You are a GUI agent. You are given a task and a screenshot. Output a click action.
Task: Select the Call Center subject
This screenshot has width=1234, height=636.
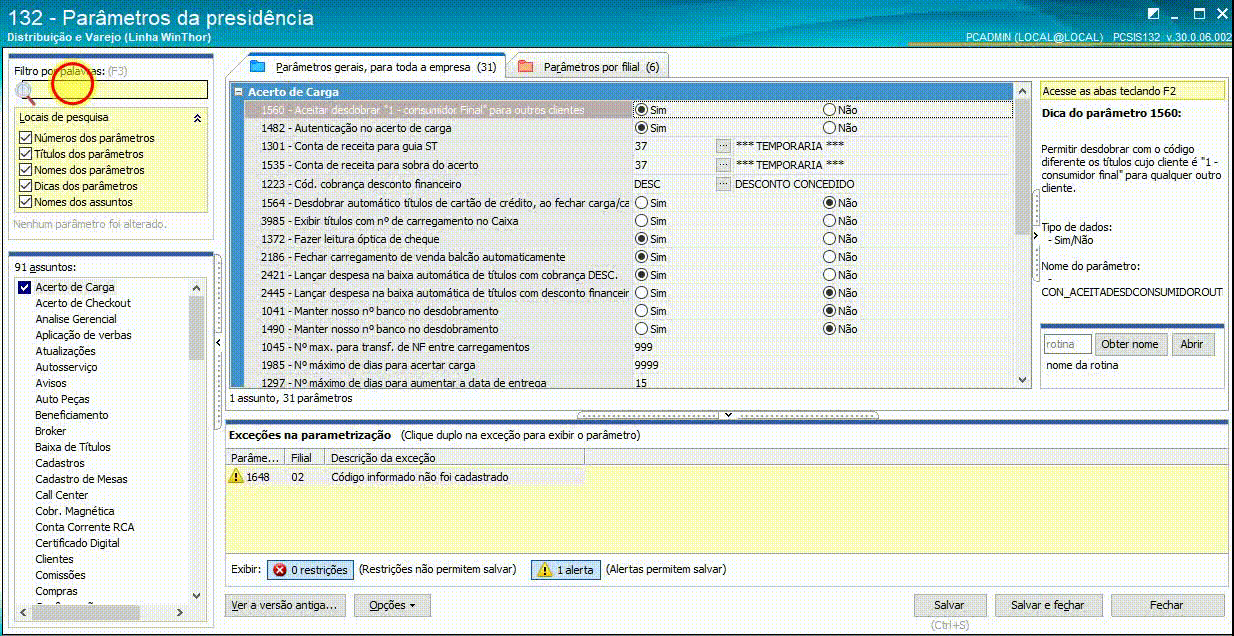pos(62,495)
